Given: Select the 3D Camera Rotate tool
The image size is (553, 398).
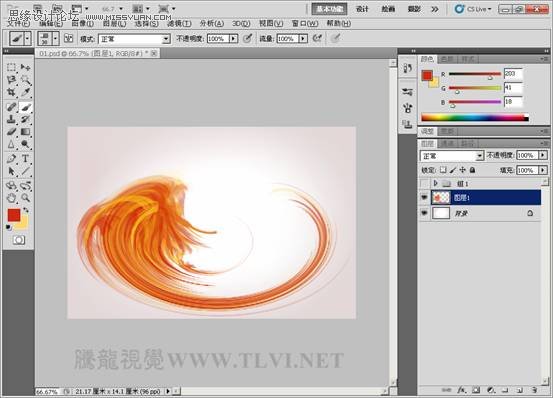Looking at the screenshot, I should click(25, 185).
